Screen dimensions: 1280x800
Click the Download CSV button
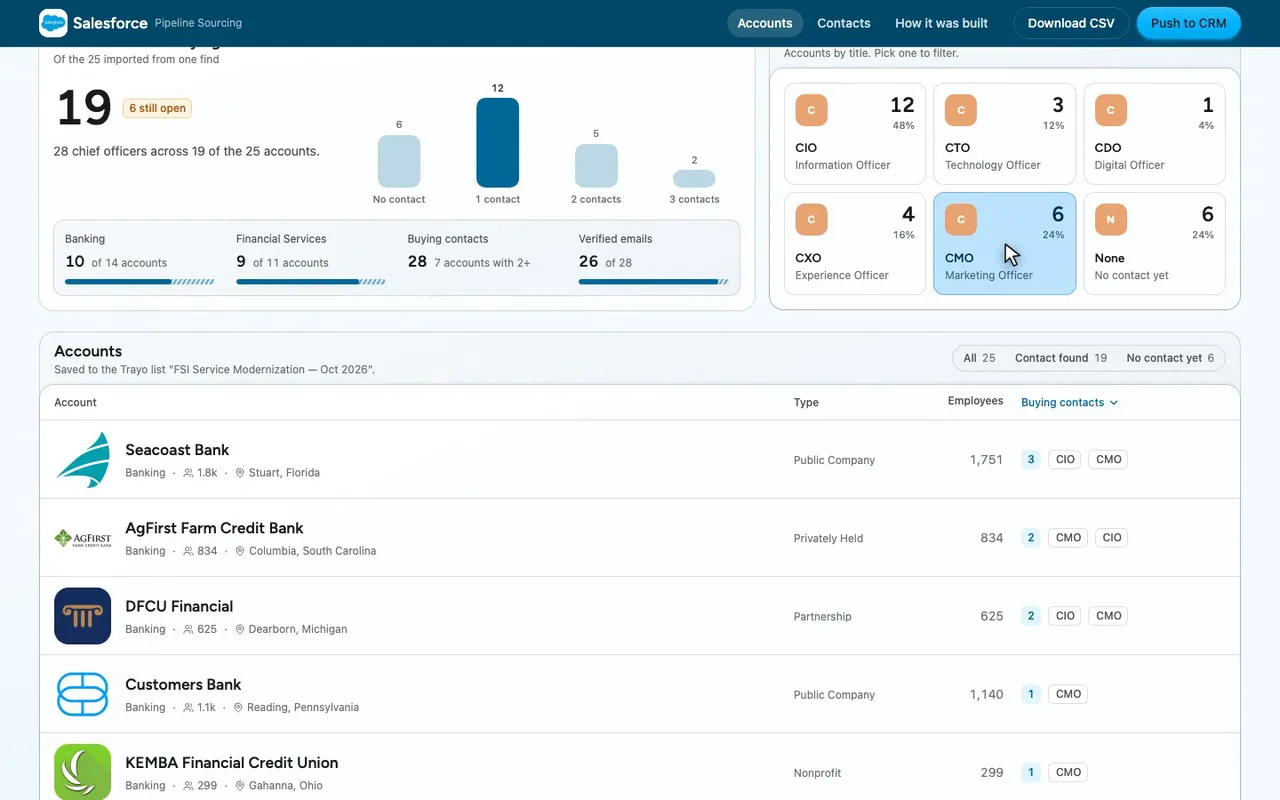click(1071, 23)
